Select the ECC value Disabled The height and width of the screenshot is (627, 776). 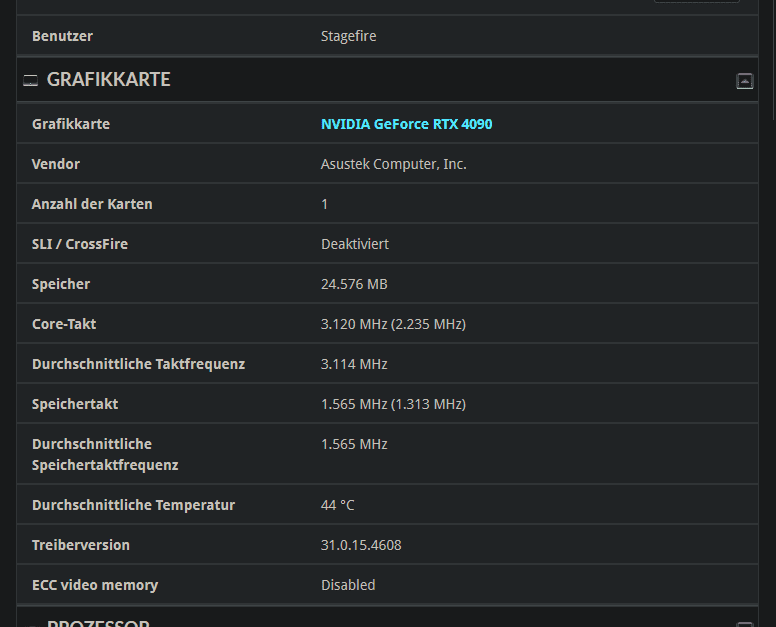(x=348, y=585)
